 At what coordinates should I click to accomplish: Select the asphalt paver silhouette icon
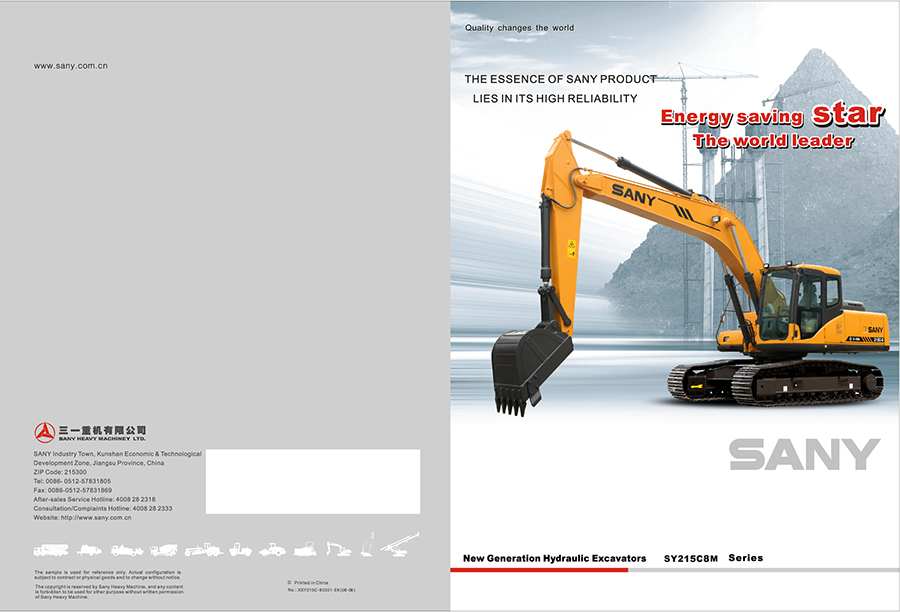[x=305, y=549]
